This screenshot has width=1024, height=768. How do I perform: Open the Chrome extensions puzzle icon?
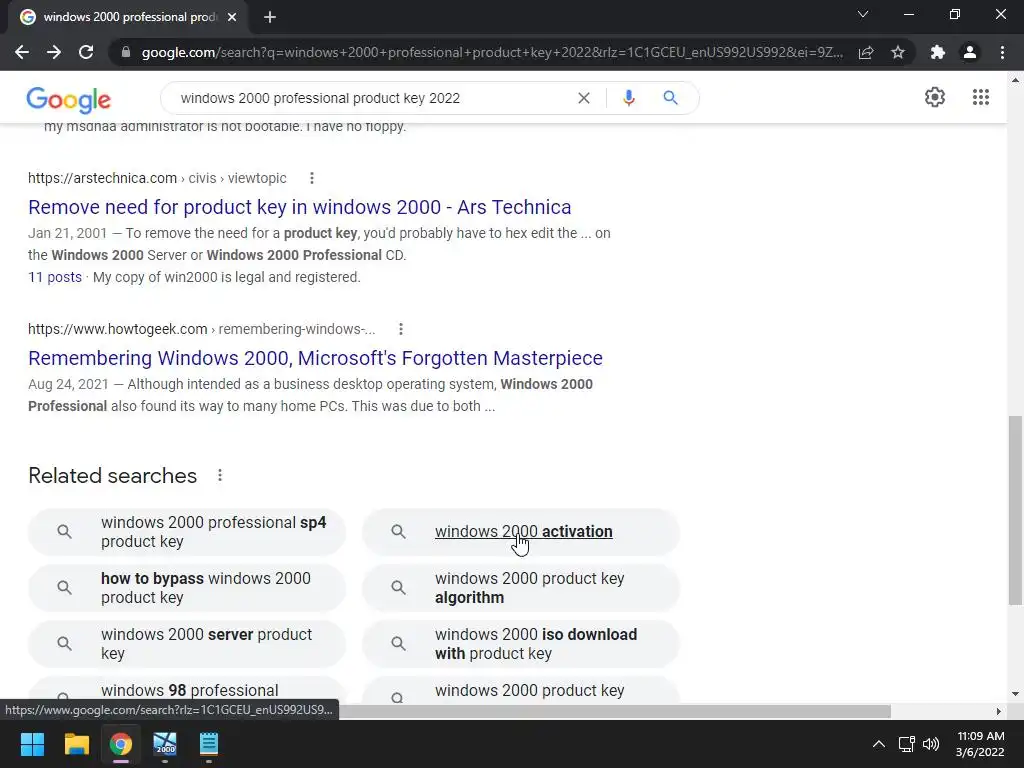point(938,52)
